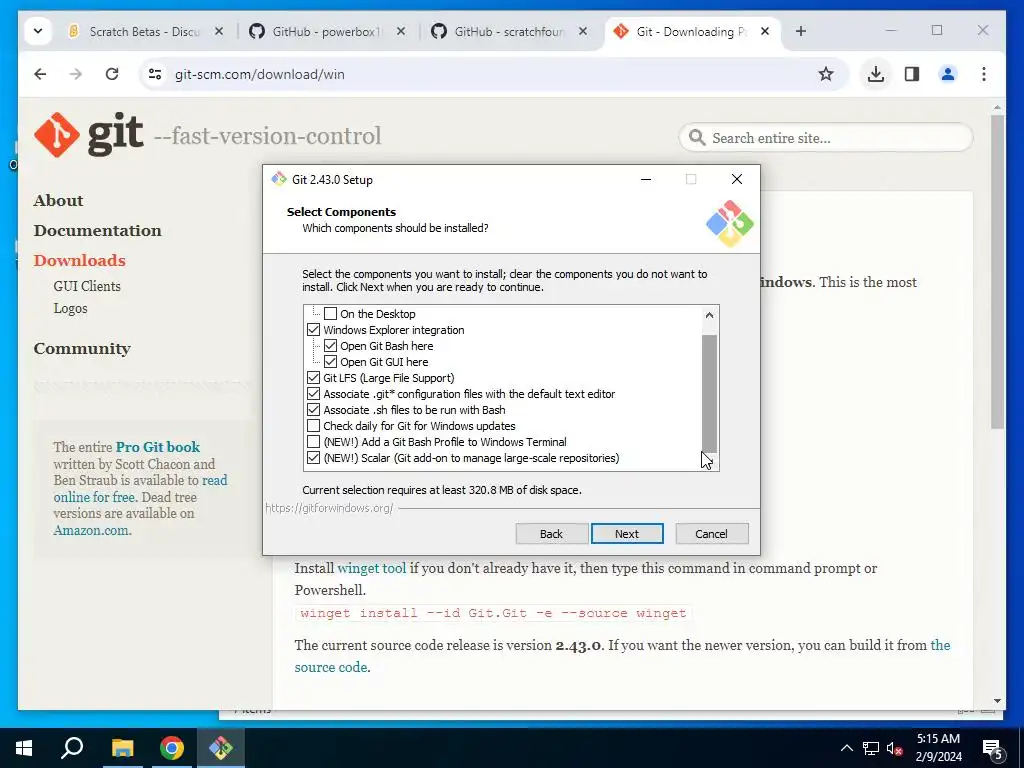The height and width of the screenshot is (768, 1024).
Task: Click the Git installer logo in the setup header
Action: pyautogui.click(x=729, y=224)
